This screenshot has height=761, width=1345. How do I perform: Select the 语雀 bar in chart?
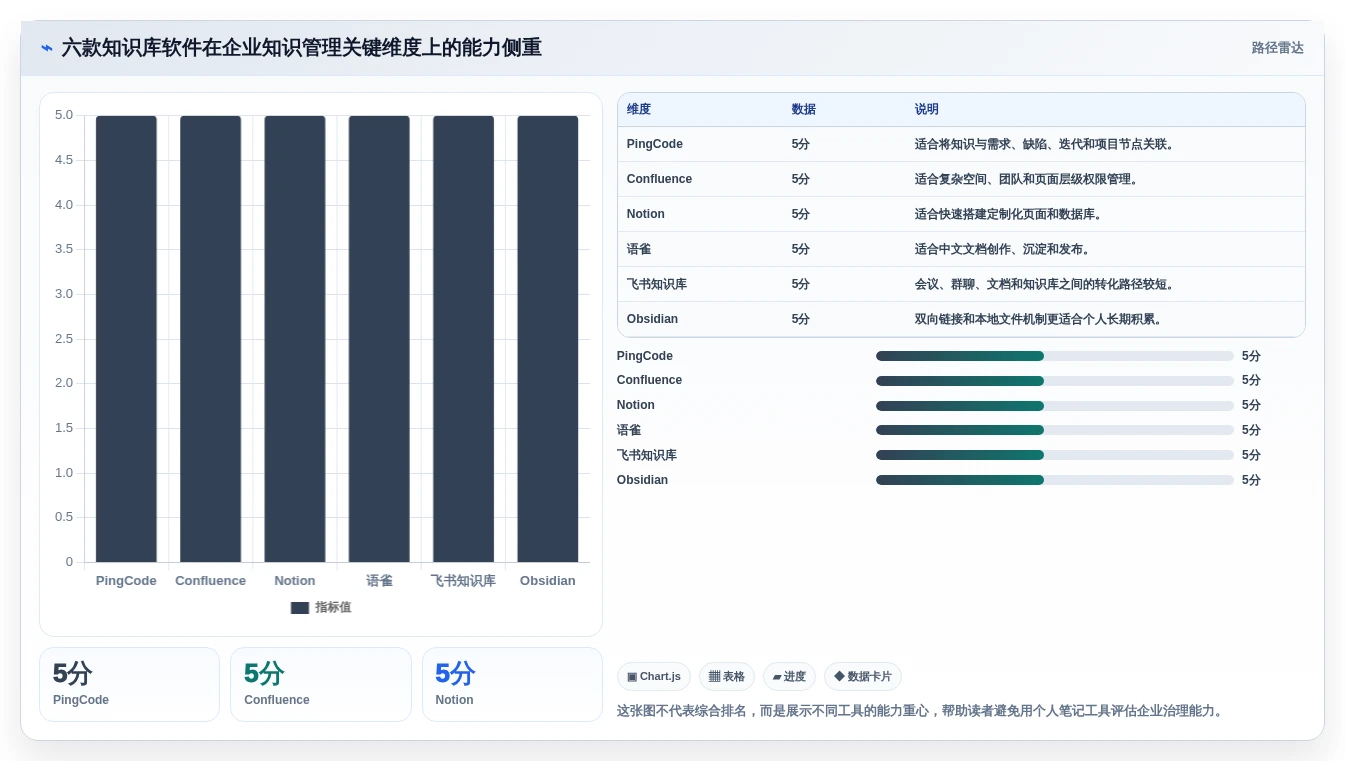pos(379,339)
